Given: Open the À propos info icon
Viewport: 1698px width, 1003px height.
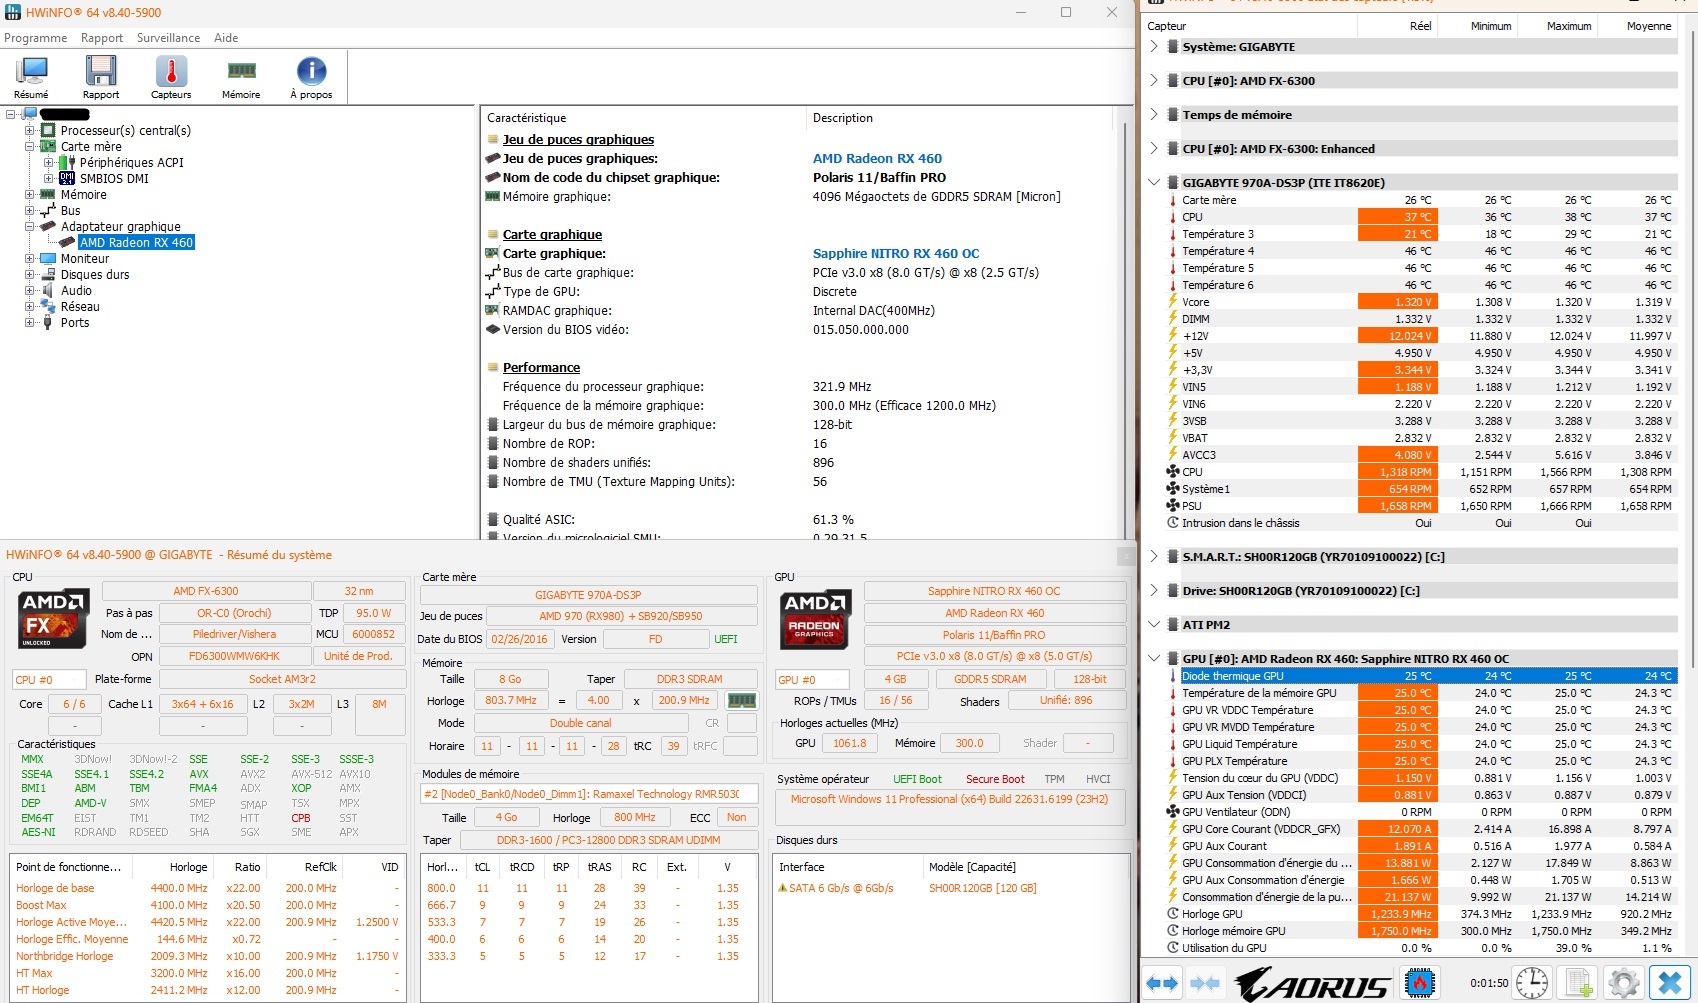Looking at the screenshot, I should (x=311, y=77).
